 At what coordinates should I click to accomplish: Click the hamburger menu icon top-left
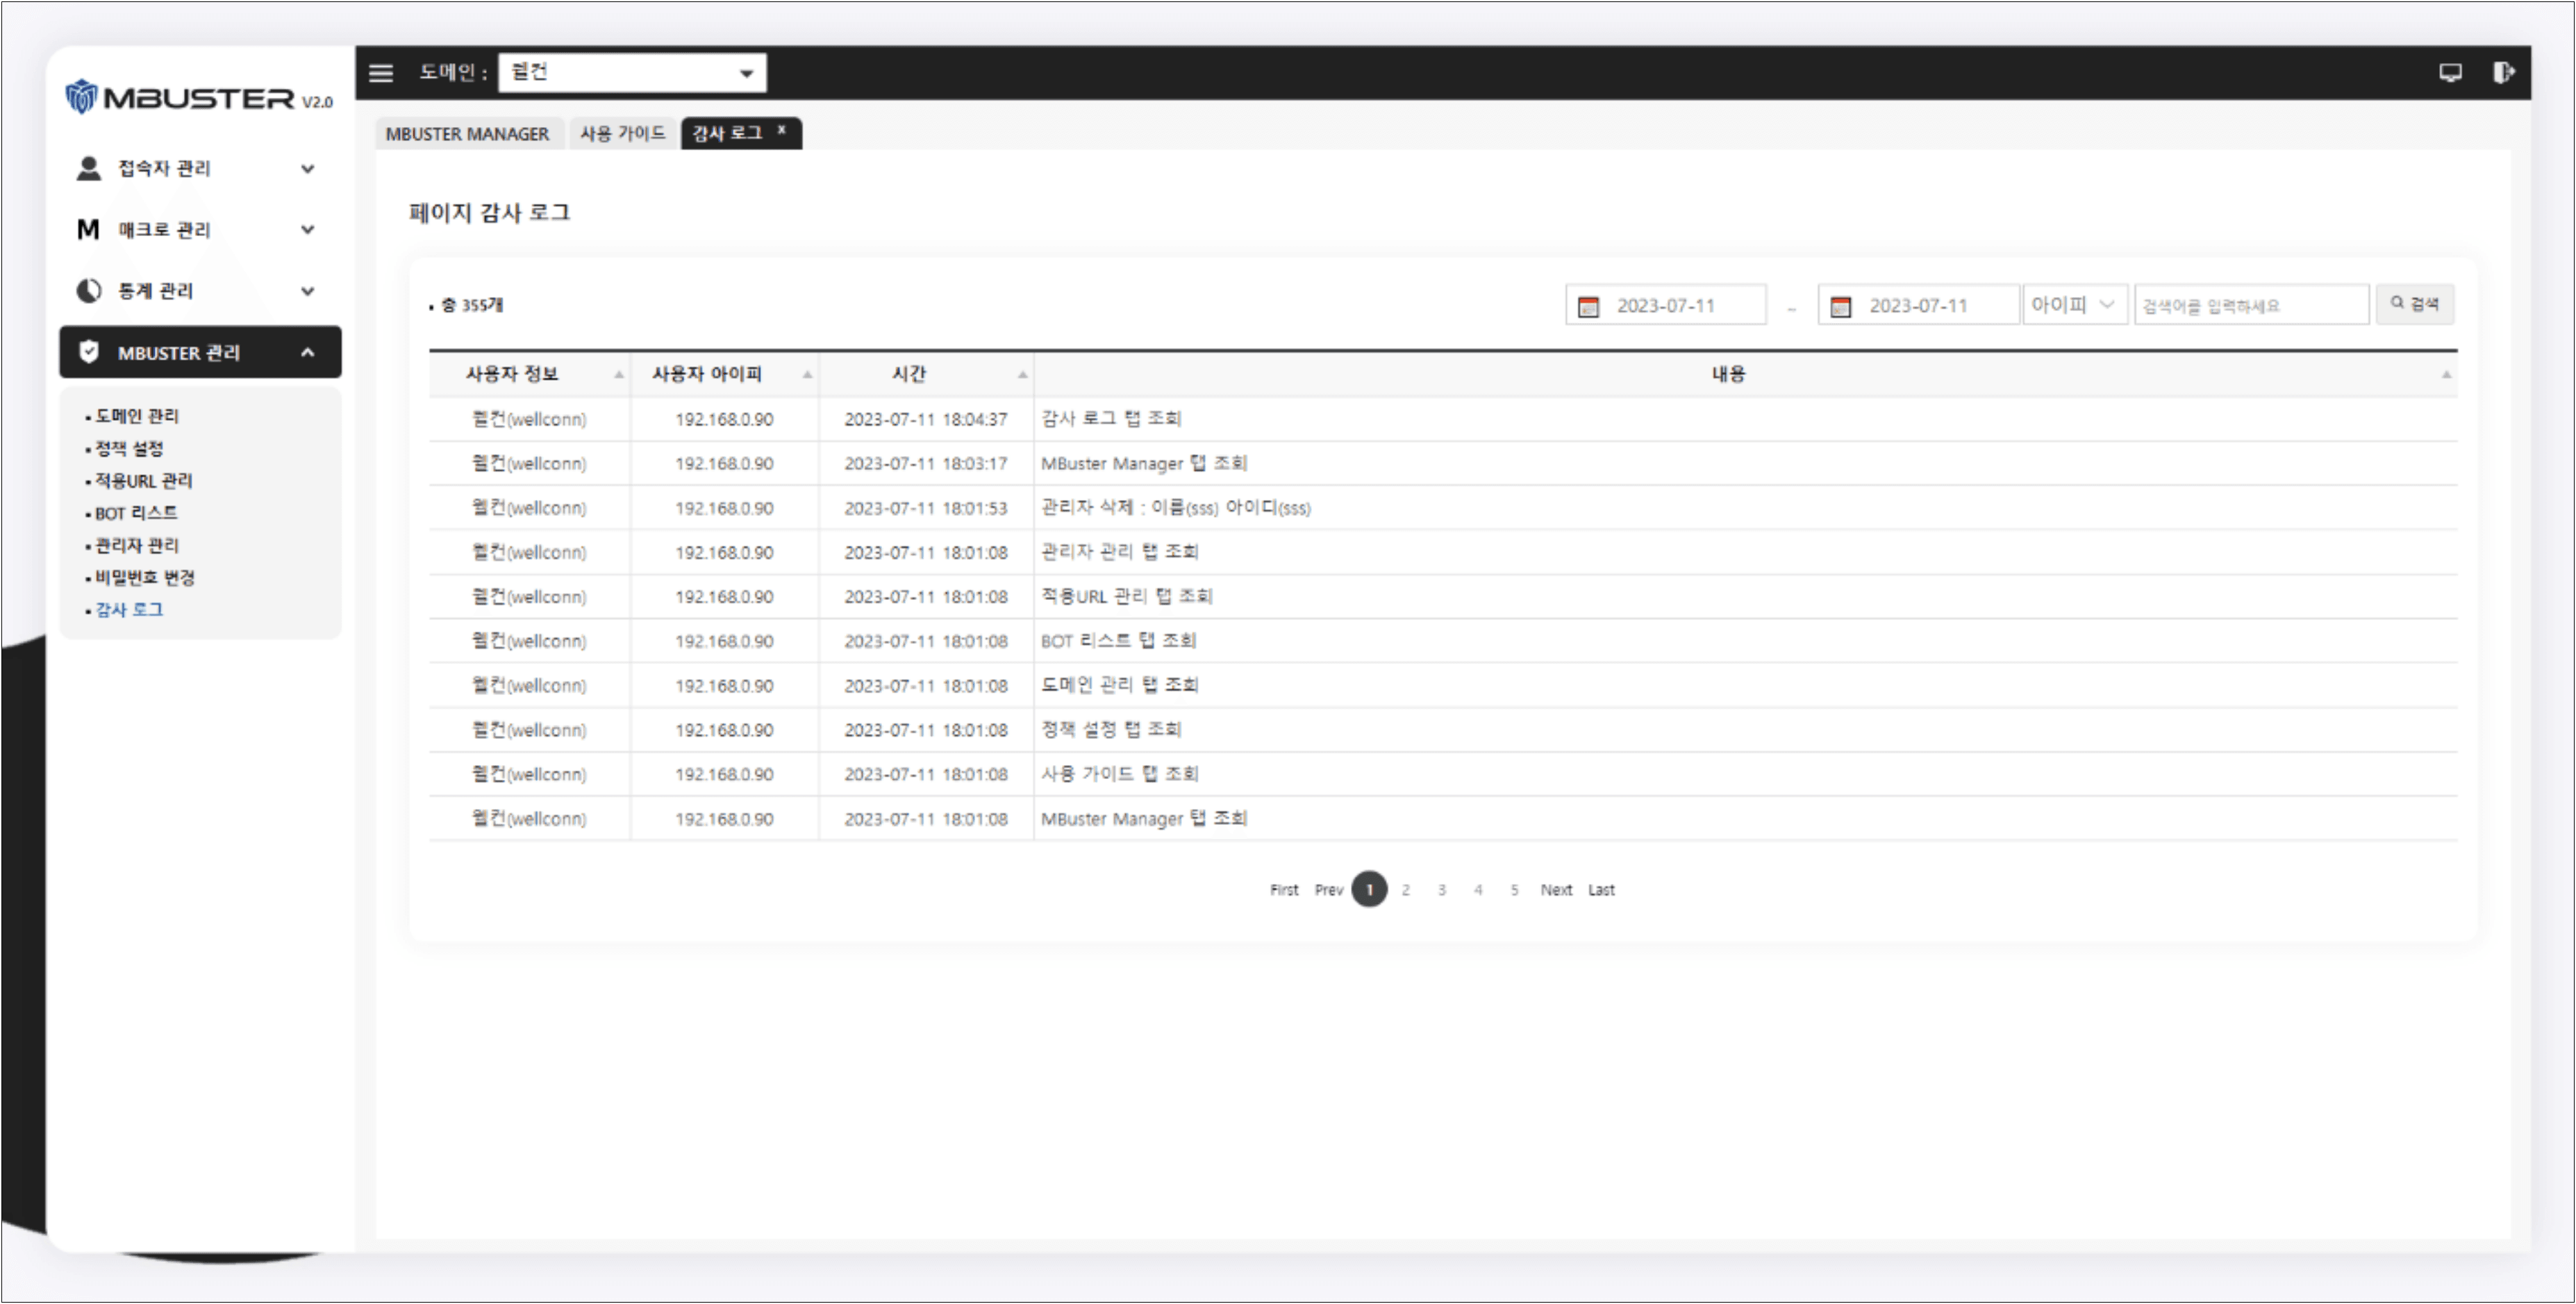(x=383, y=72)
